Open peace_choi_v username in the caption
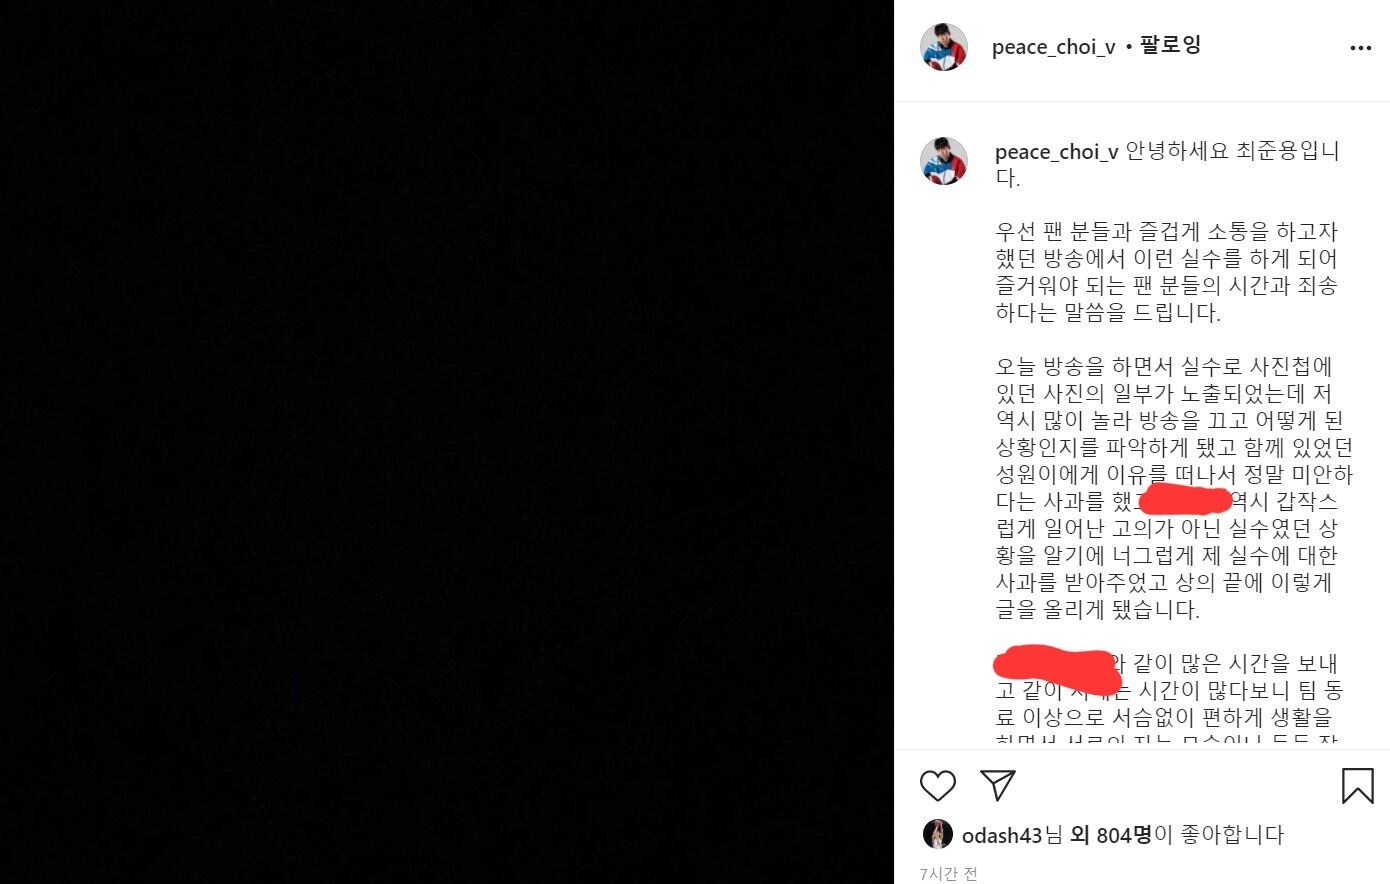This screenshot has width=1390, height=884. point(1056,152)
